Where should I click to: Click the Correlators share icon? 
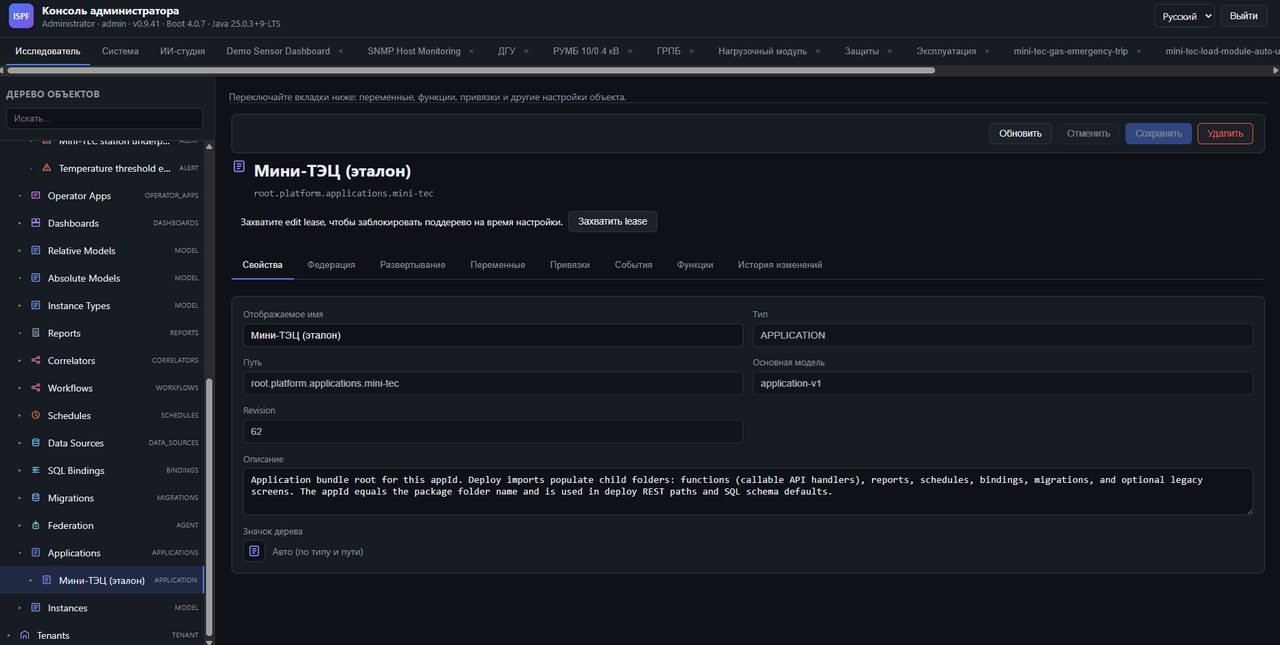(x=36, y=361)
